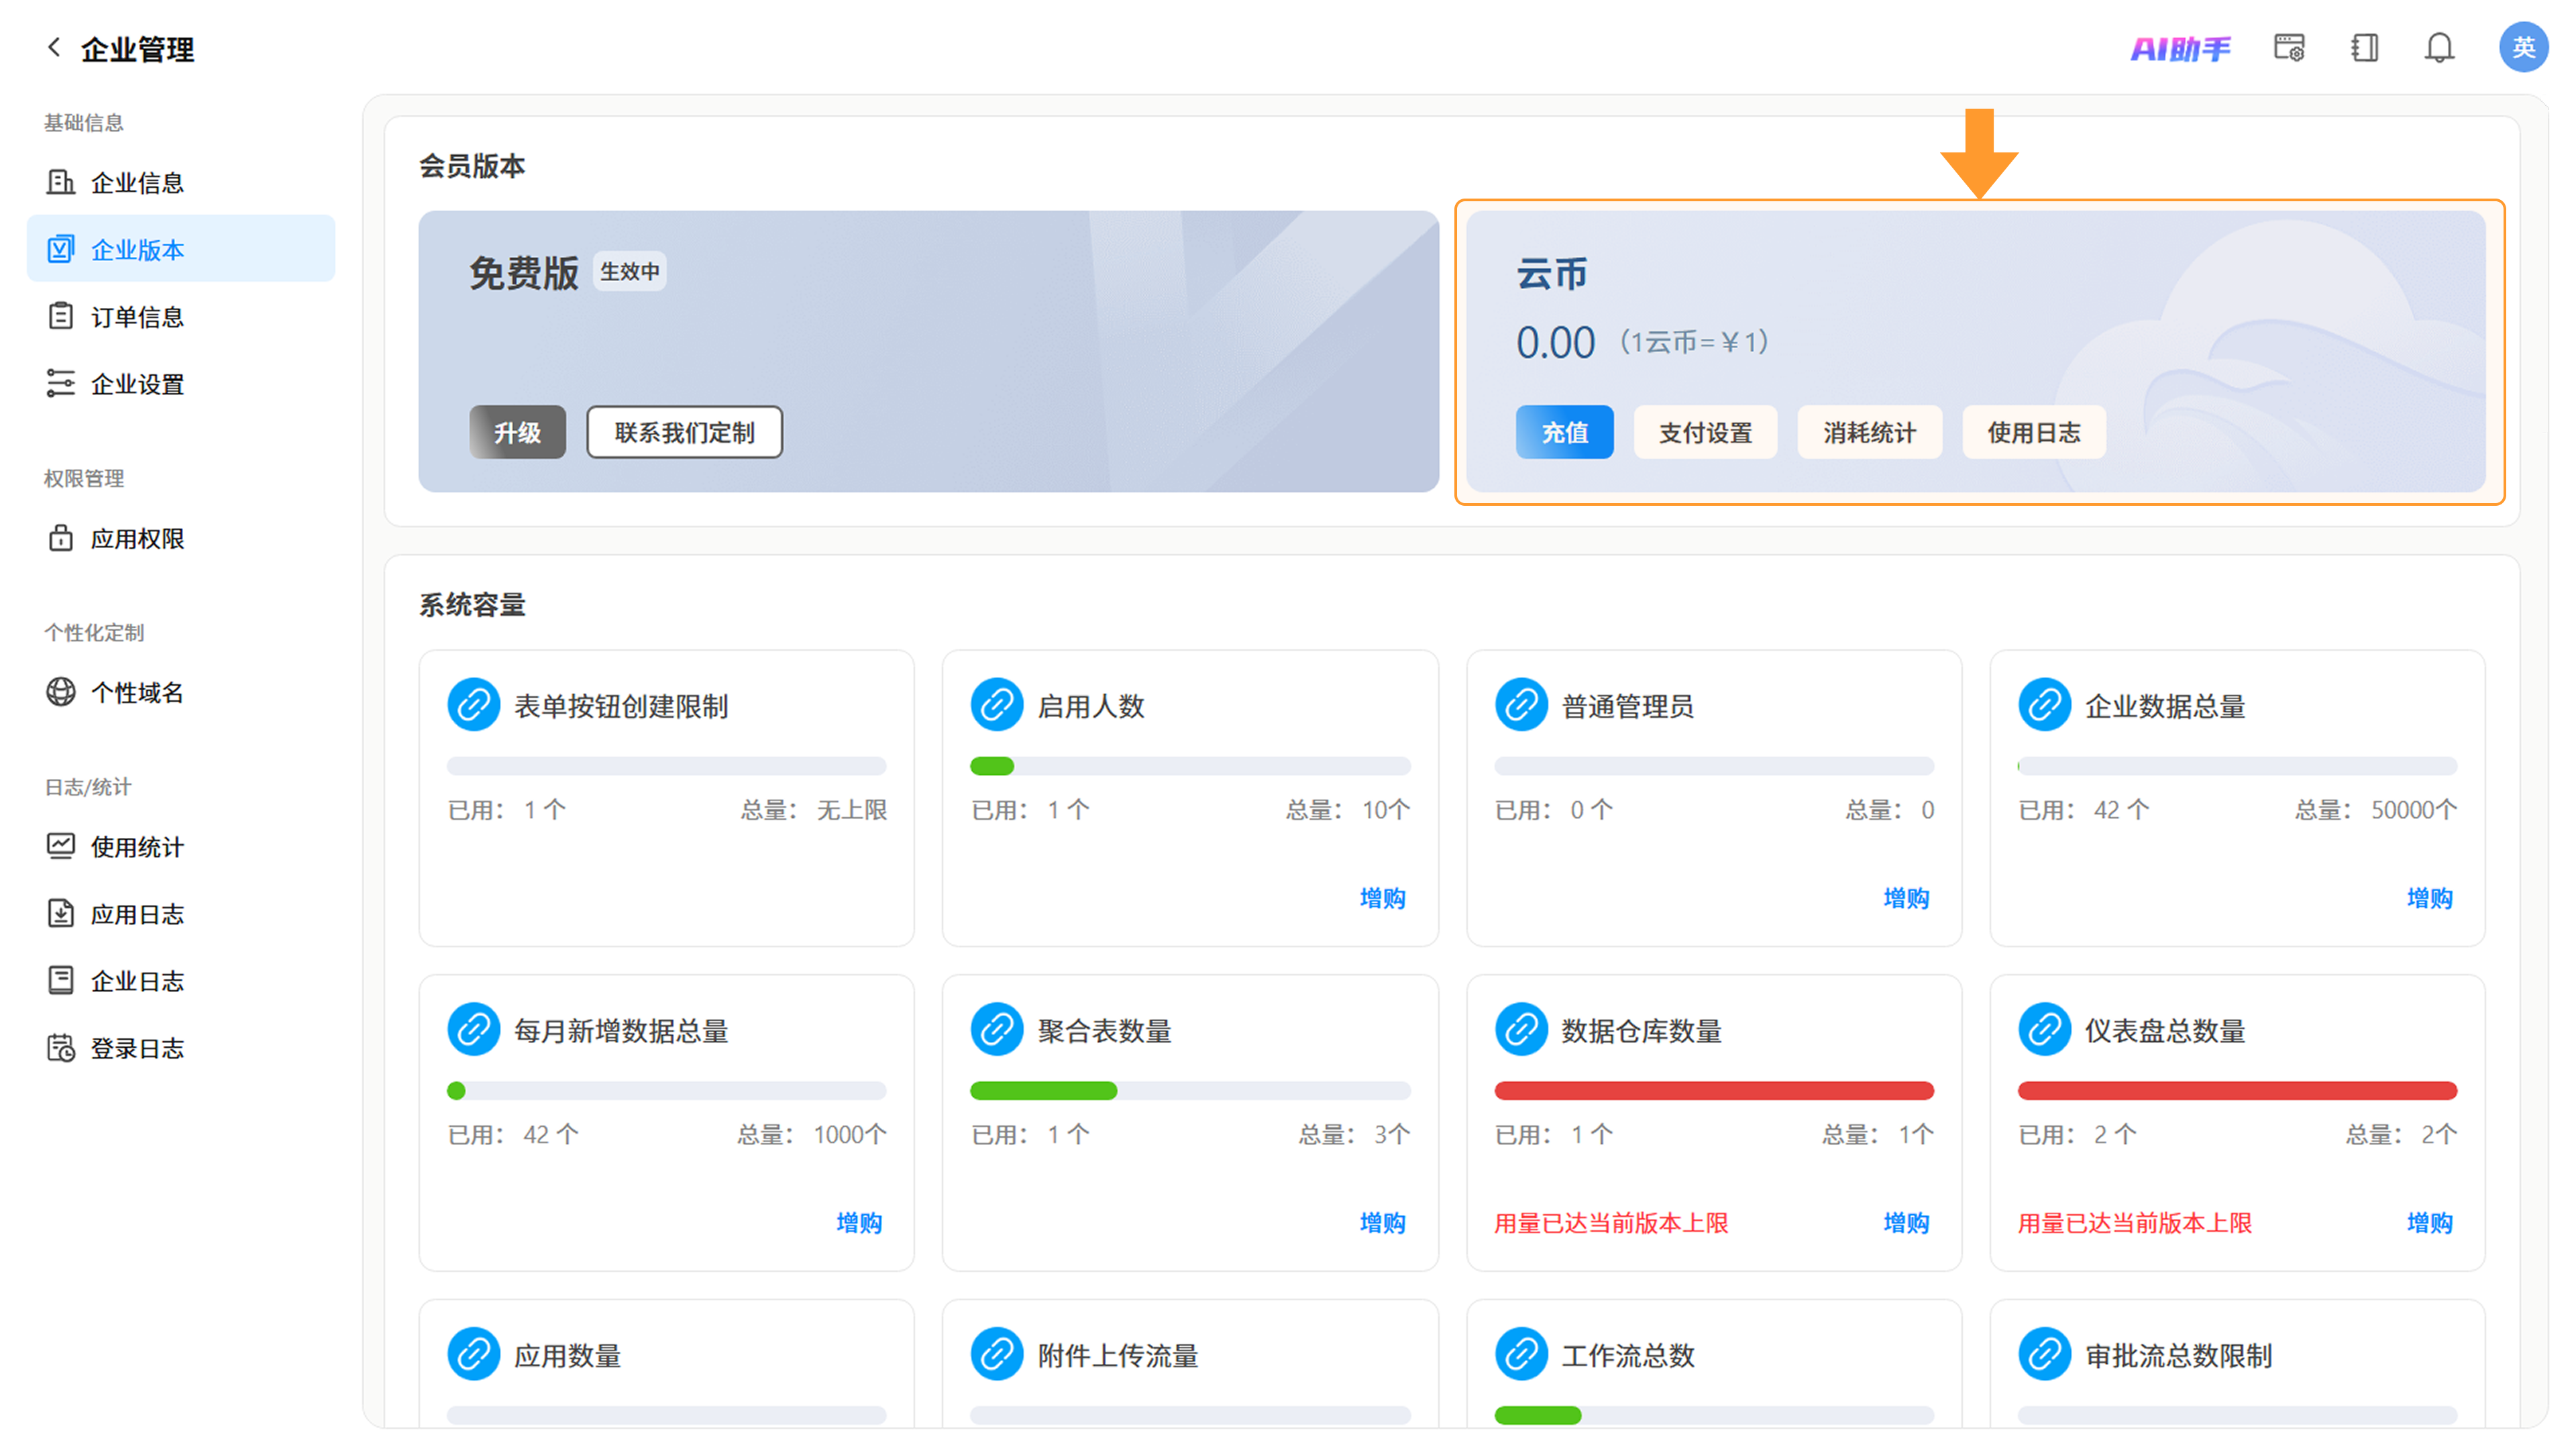Open the notifications bell
The height and width of the screenshot is (1449, 2576).
pos(2439,48)
